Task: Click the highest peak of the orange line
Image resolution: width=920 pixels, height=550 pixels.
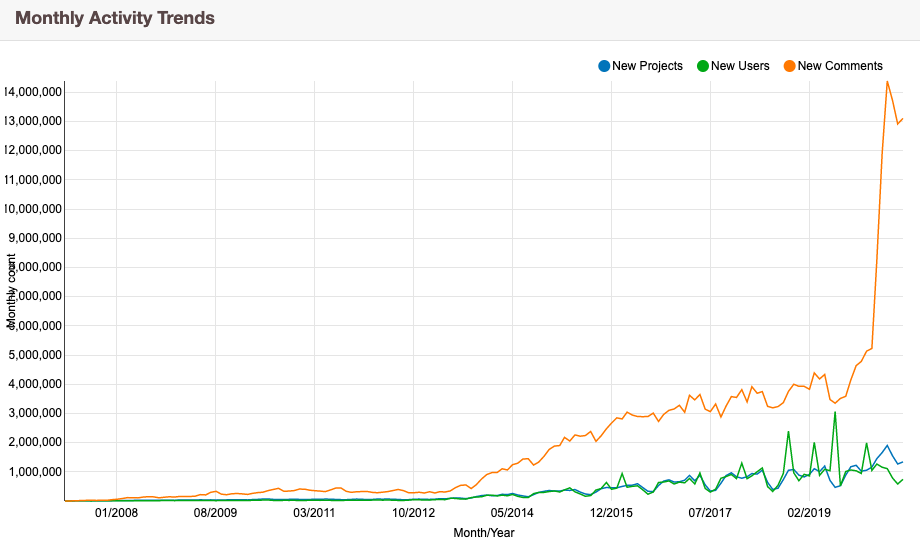Action: (x=887, y=82)
